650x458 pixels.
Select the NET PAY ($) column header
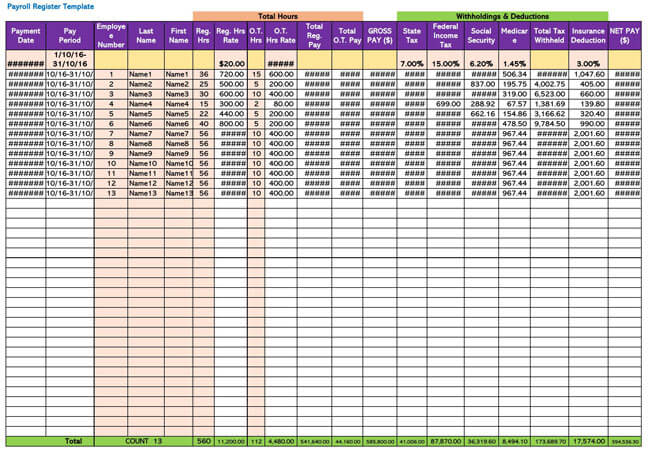(625, 35)
